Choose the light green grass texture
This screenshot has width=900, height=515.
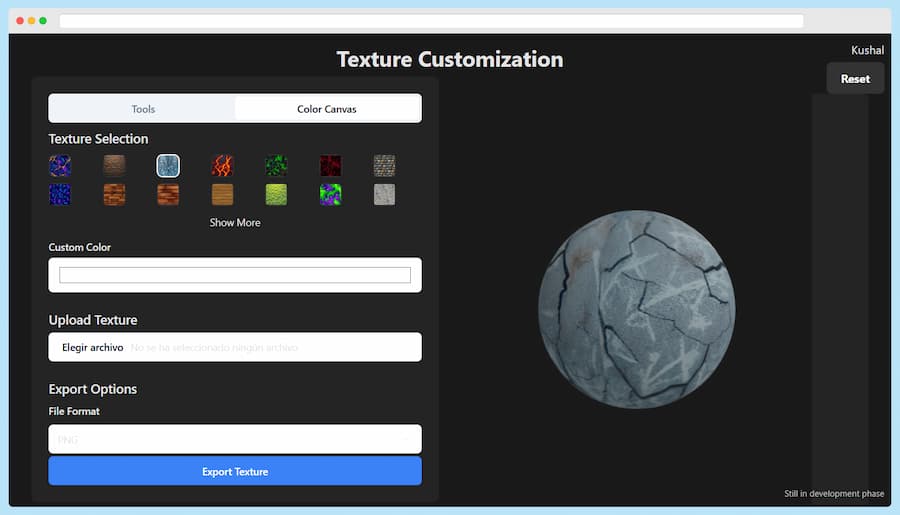tap(276, 194)
